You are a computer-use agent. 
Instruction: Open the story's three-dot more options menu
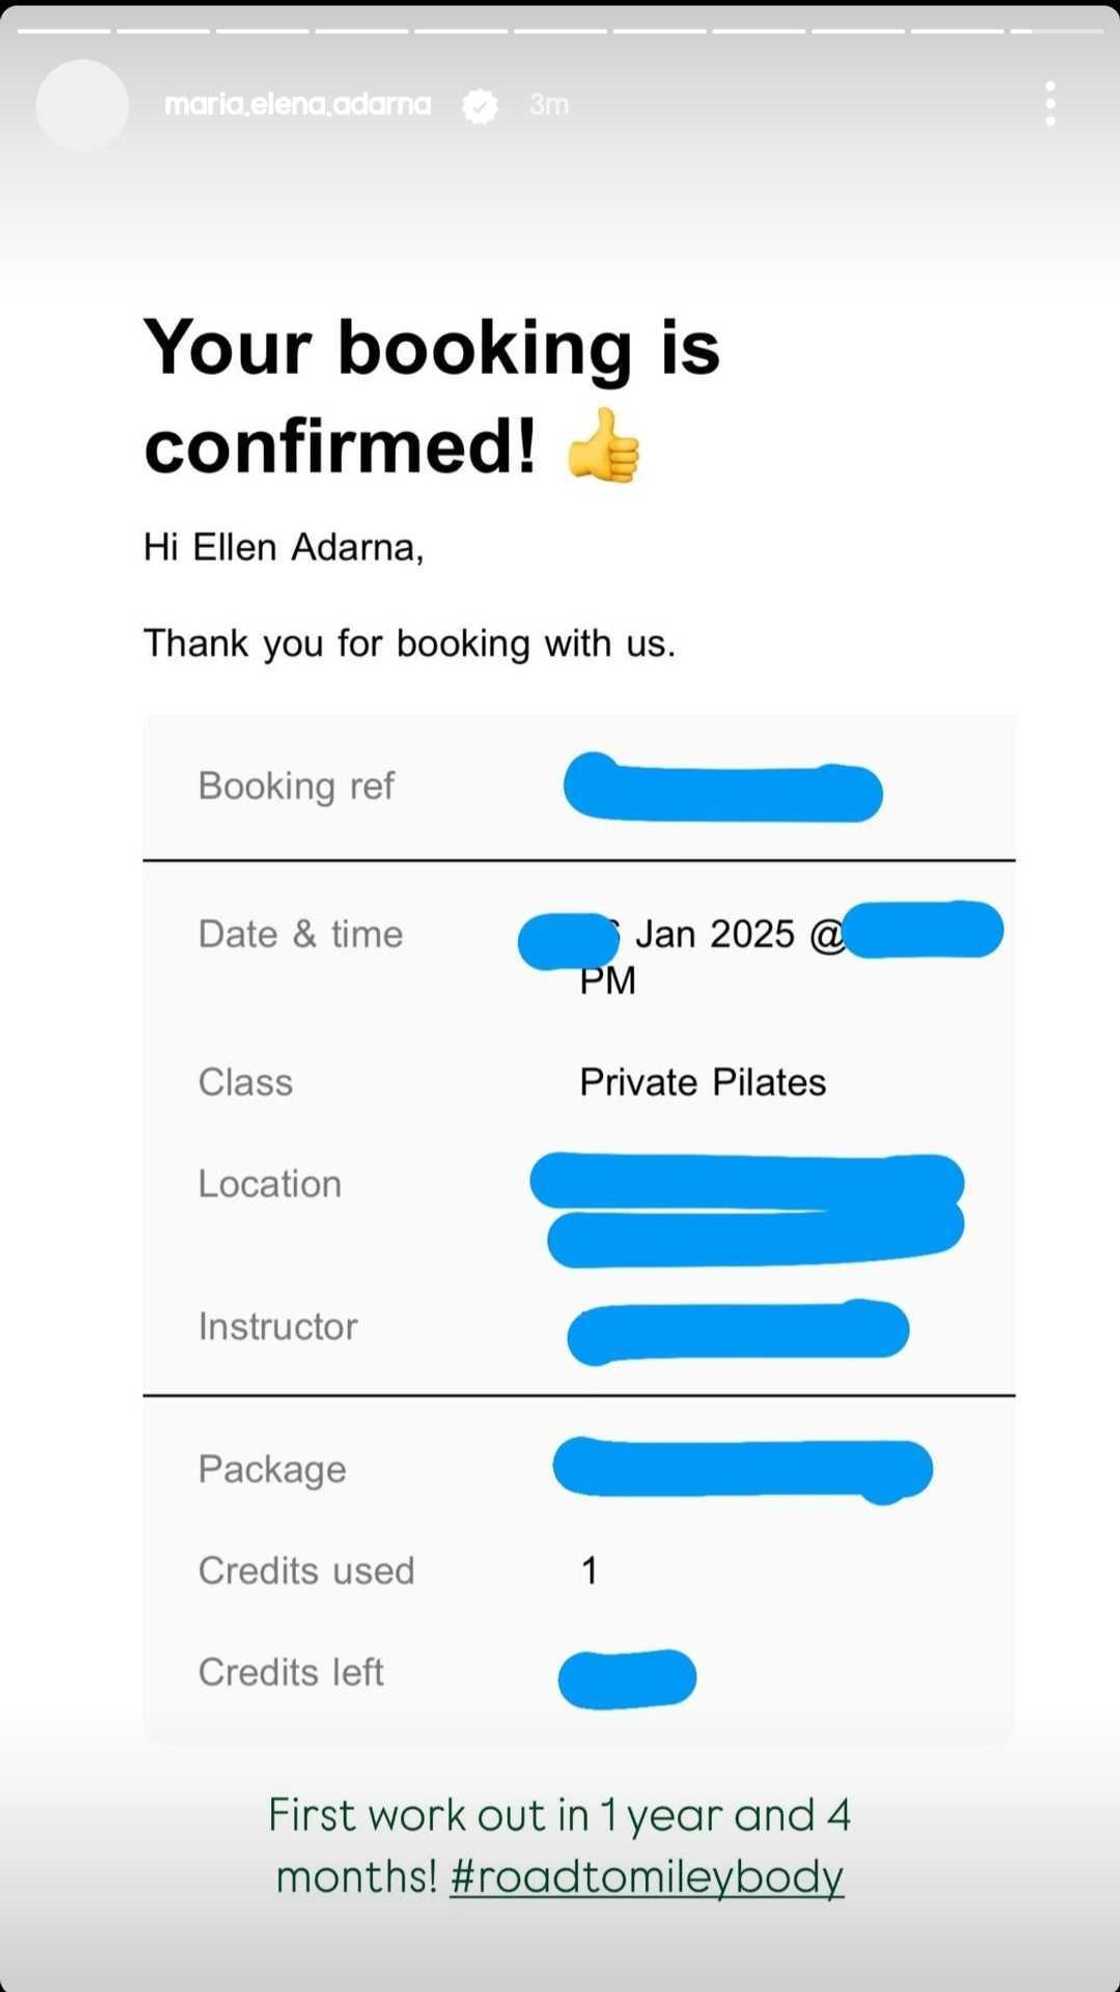pos(1049,104)
